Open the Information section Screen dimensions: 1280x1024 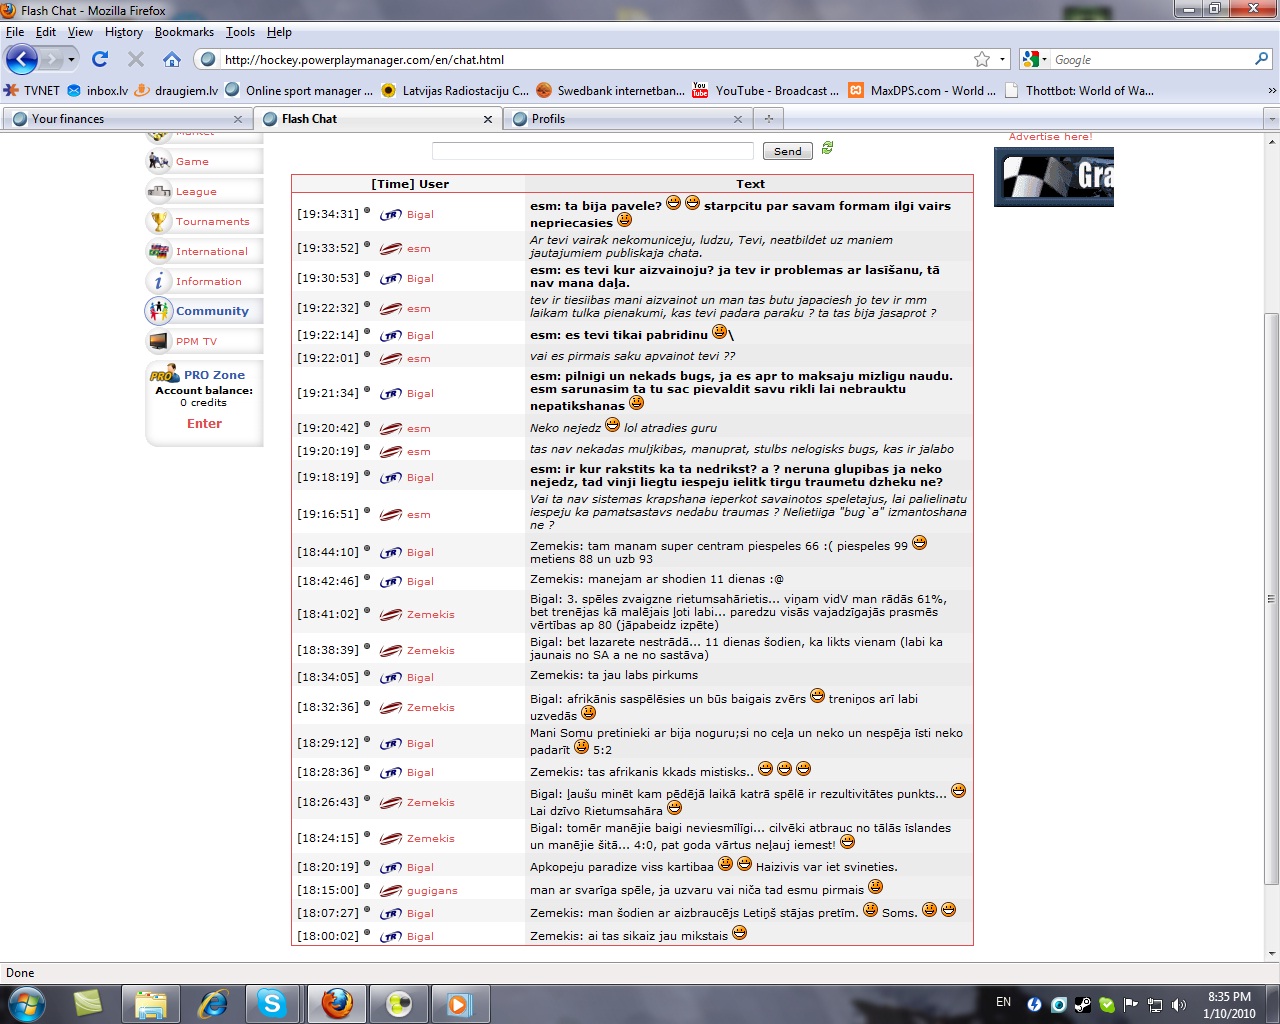tap(204, 281)
